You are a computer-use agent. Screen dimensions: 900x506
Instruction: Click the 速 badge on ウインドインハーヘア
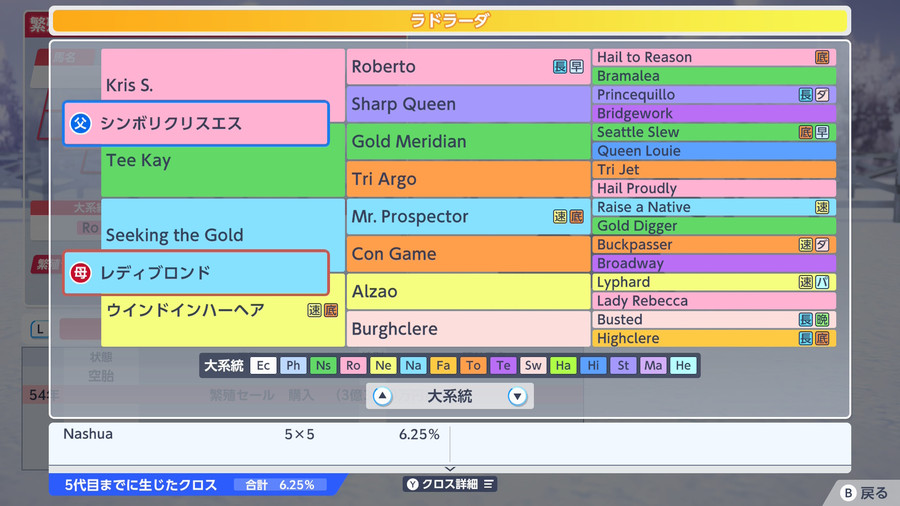click(314, 310)
